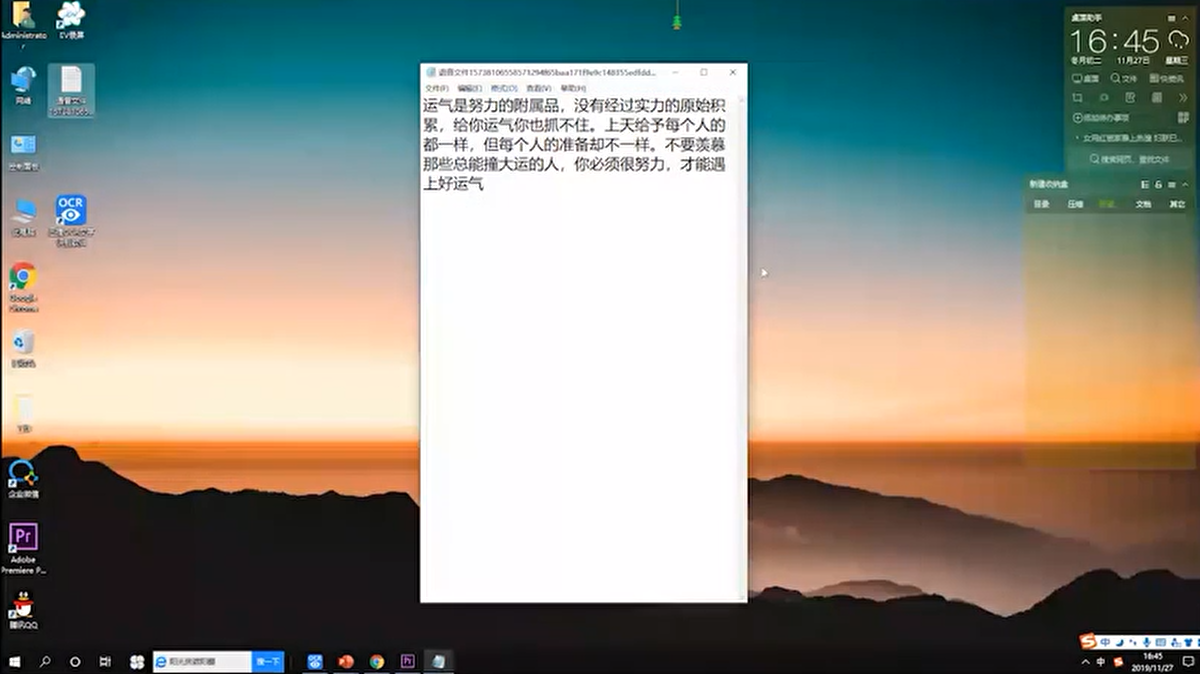Screen dimensions: 1200x674
Task: Select the 企业微信 desktop icon
Action: click(x=23, y=478)
